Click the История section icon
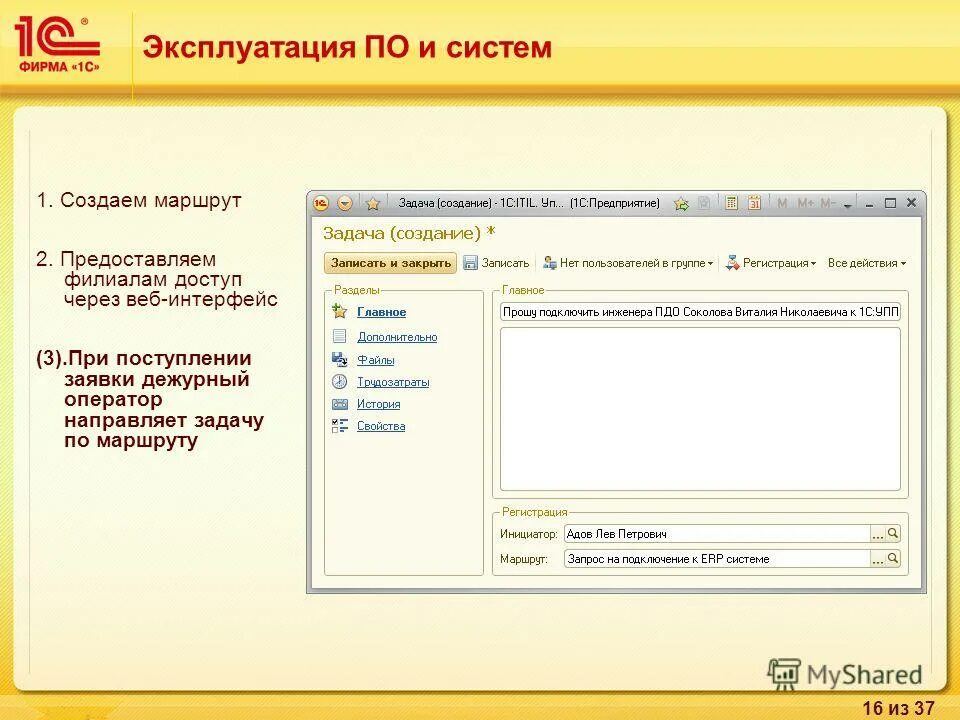This screenshot has height=720, width=960. click(339, 404)
